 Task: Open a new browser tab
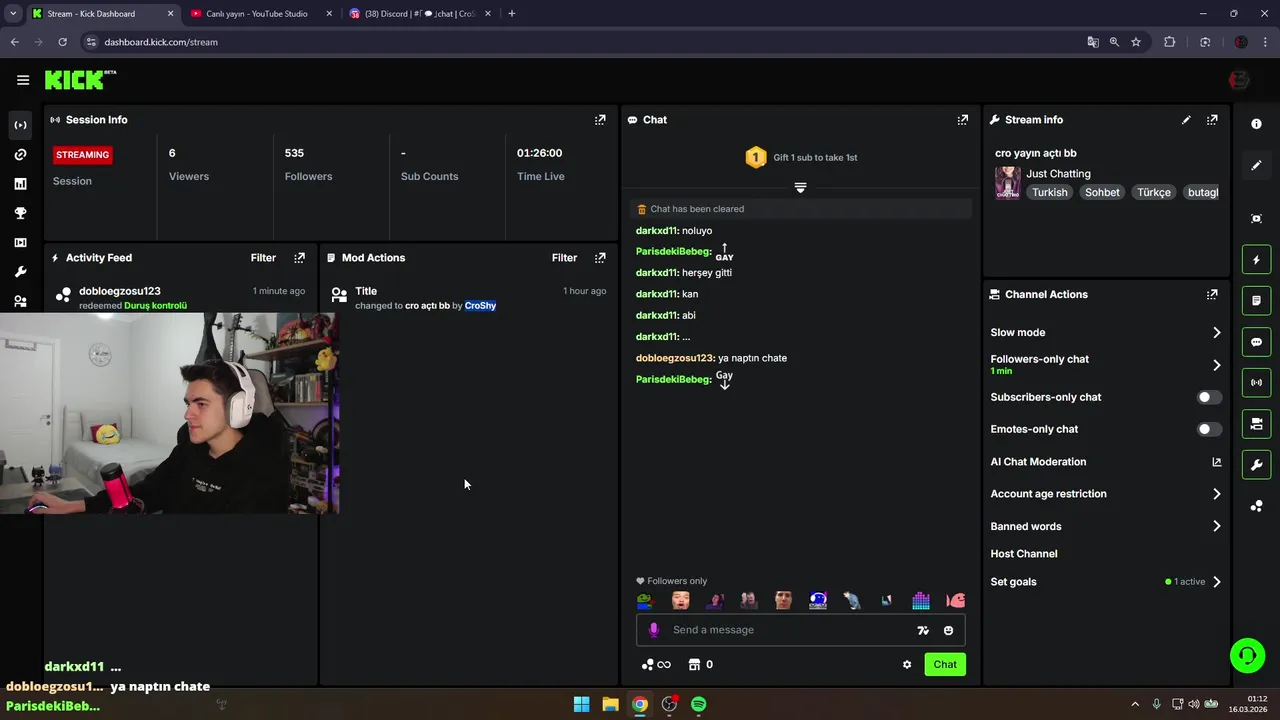pos(512,14)
